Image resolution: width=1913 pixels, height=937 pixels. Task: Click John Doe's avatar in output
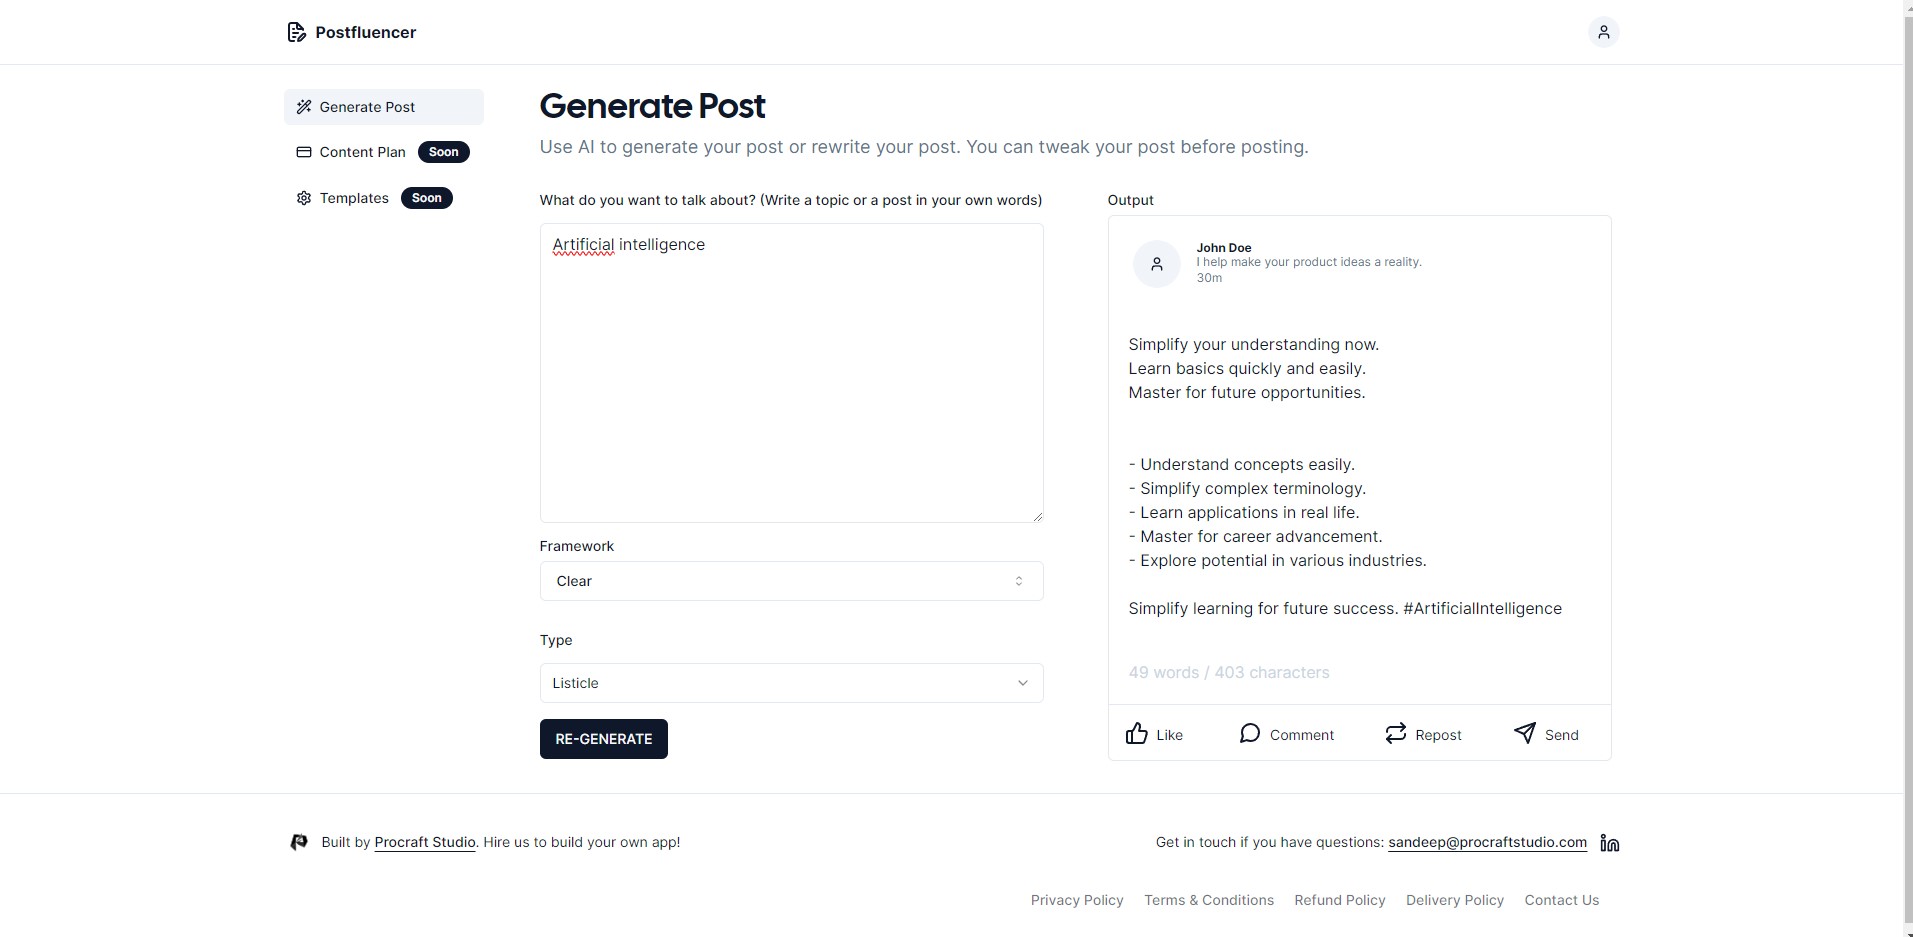1156,264
